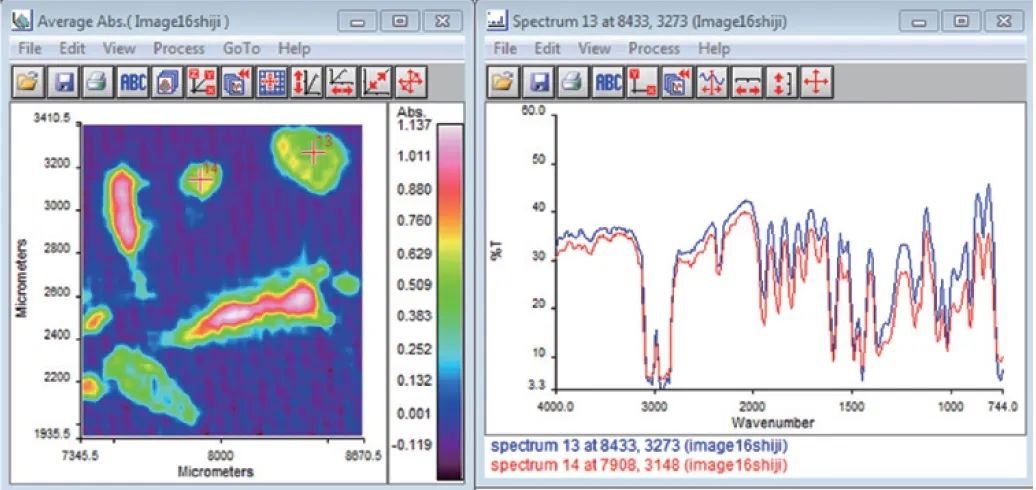Screen dimensions: 1036x490
Task: Save the spectrum with the floppy disk icon
Action: pos(538,82)
